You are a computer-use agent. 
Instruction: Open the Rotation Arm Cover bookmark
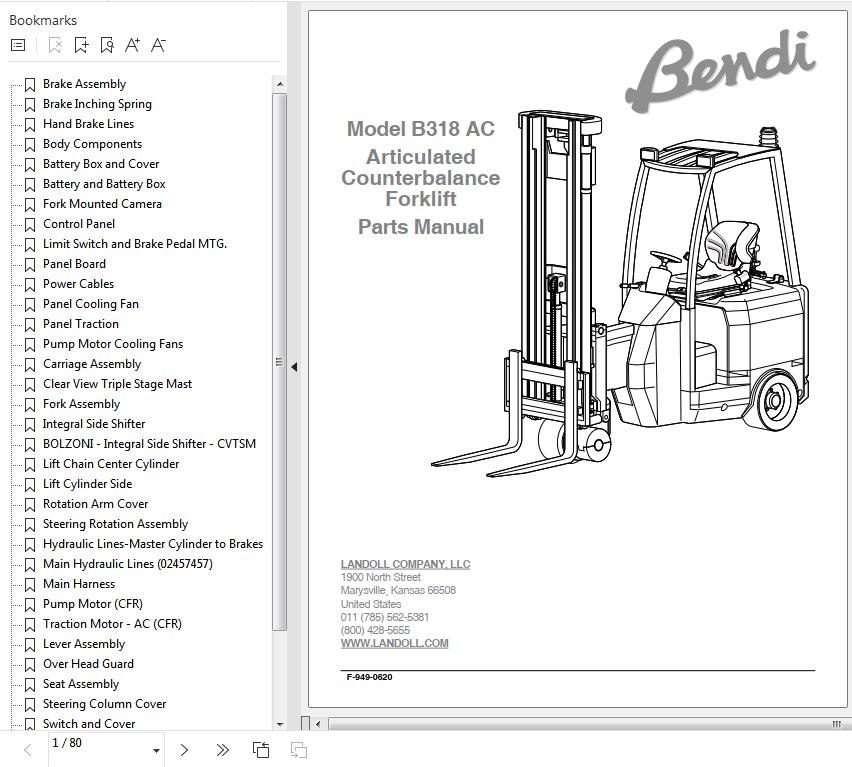95,504
